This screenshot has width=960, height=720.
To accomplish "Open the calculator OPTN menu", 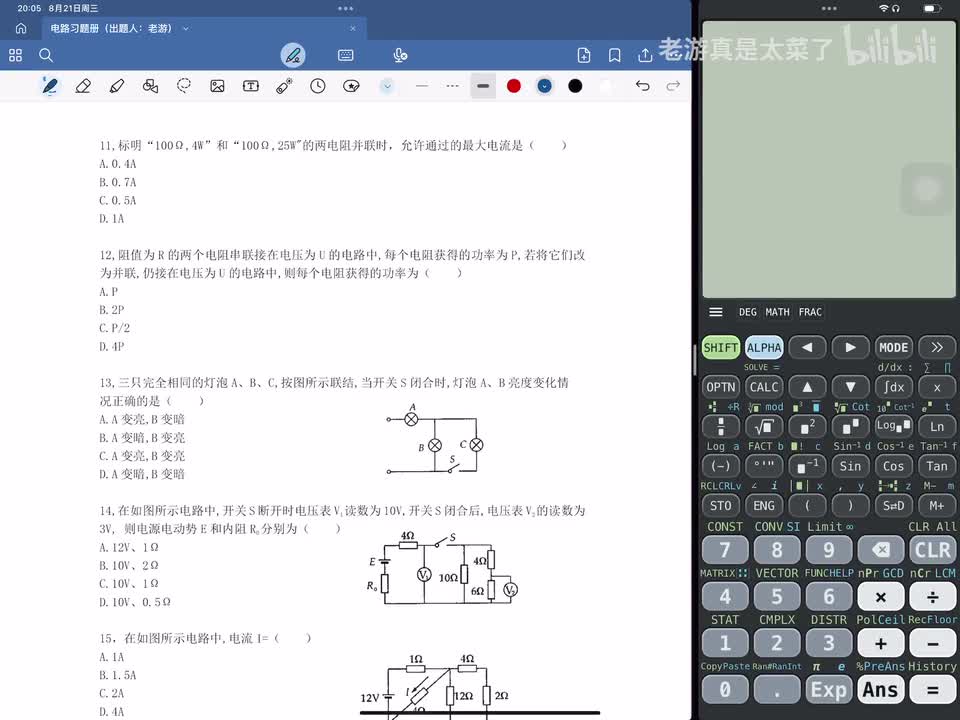I will (721, 387).
